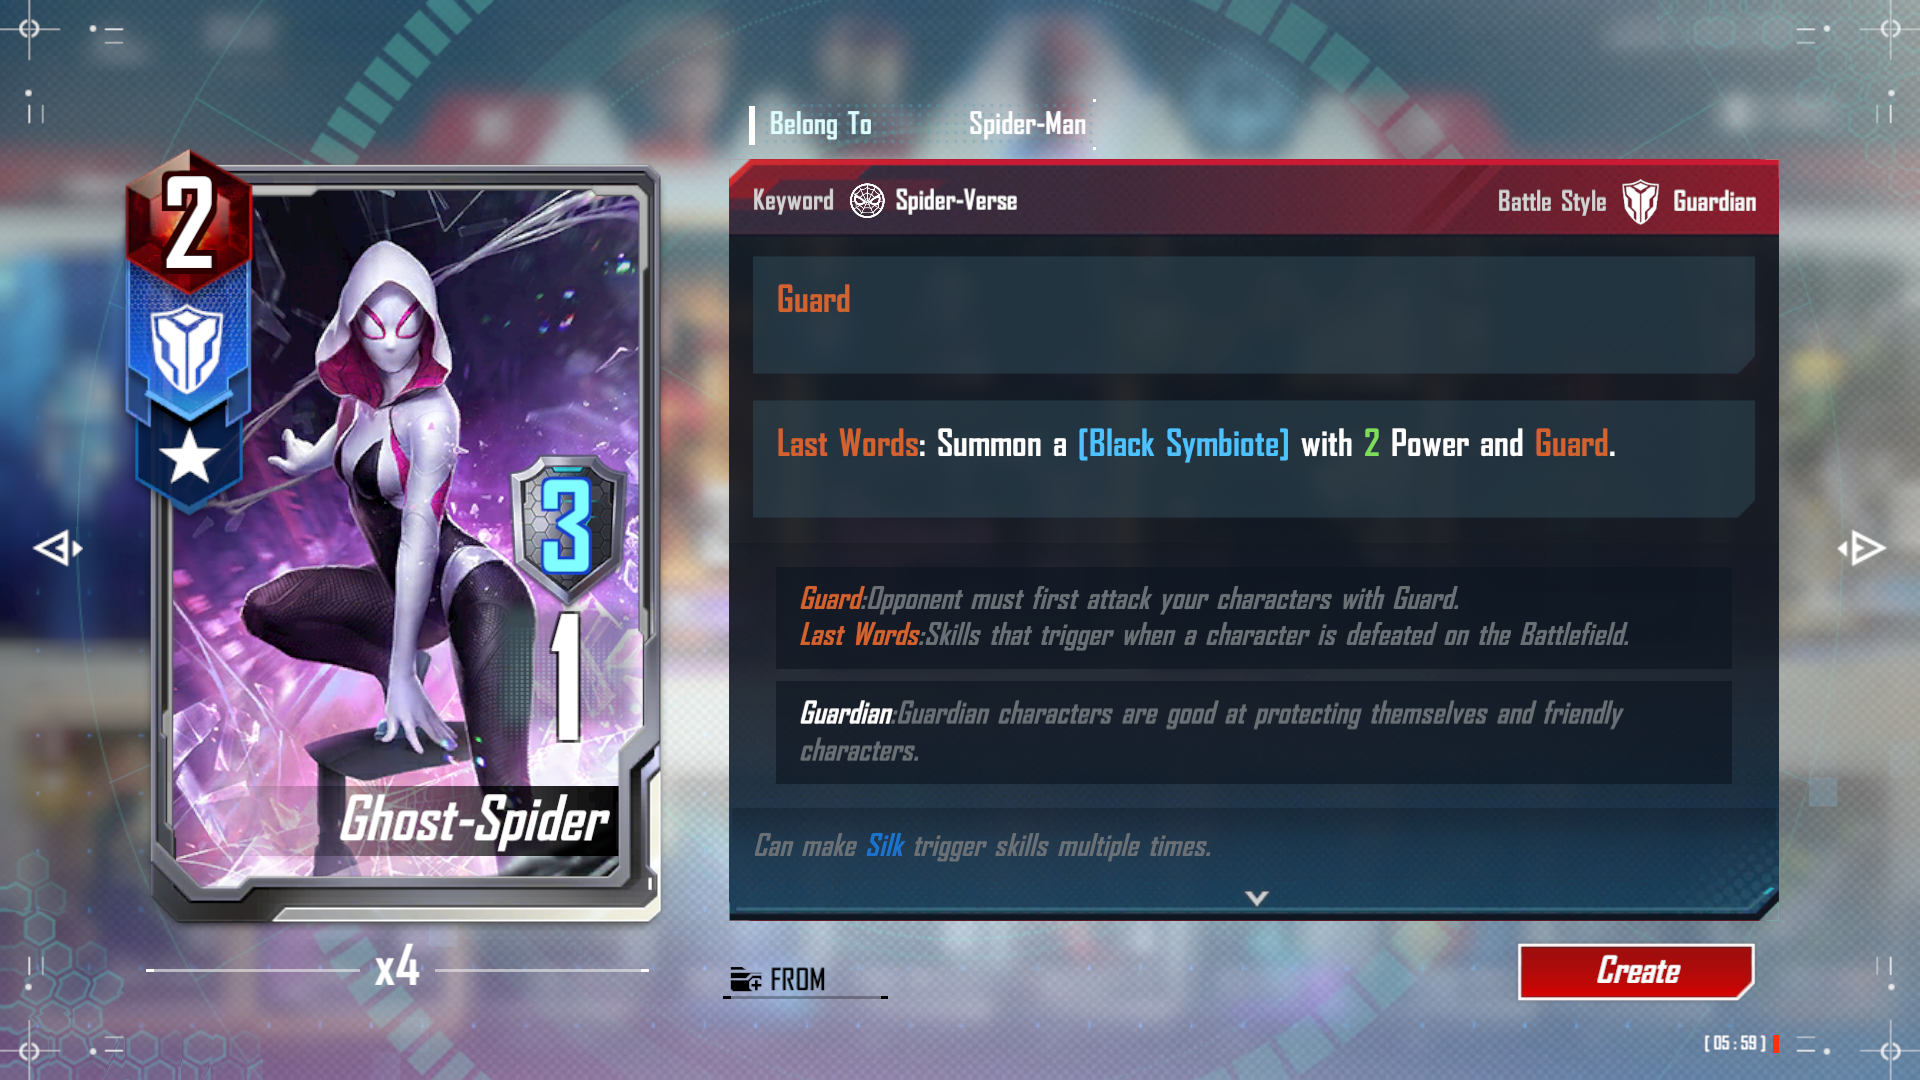Expand description with down chevron
This screenshot has width=1920, height=1080.
[x=1257, y=898]
